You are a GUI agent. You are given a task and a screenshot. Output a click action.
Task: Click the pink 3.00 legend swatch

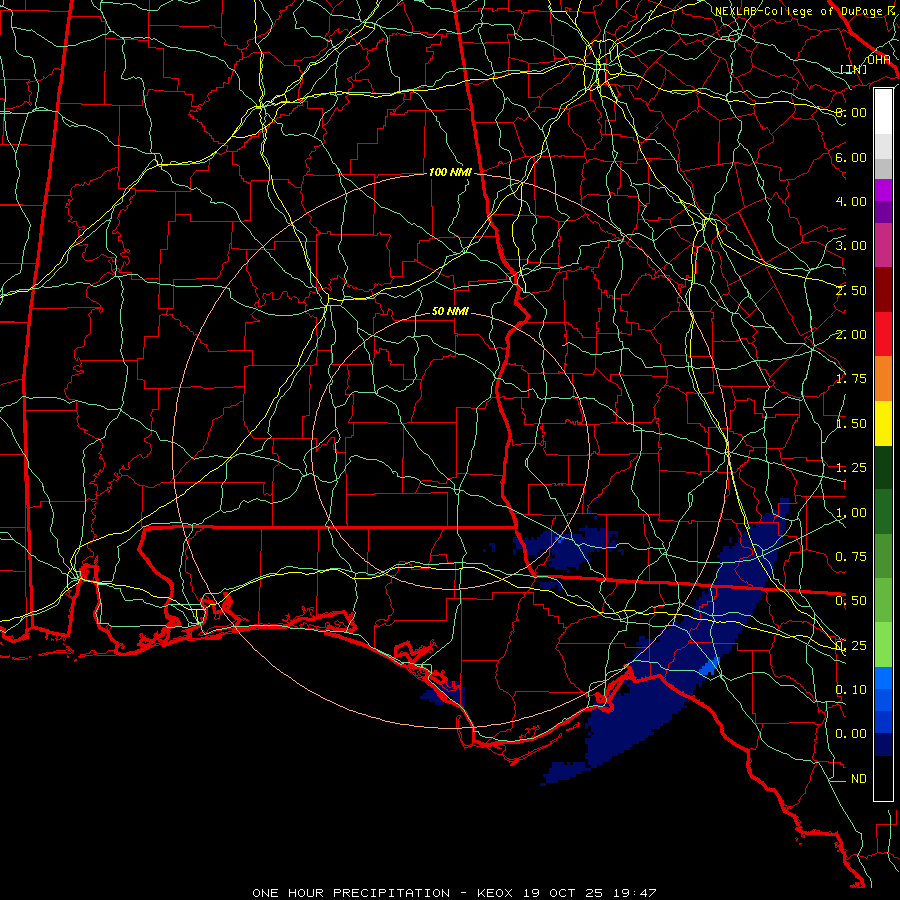(883, 245)
